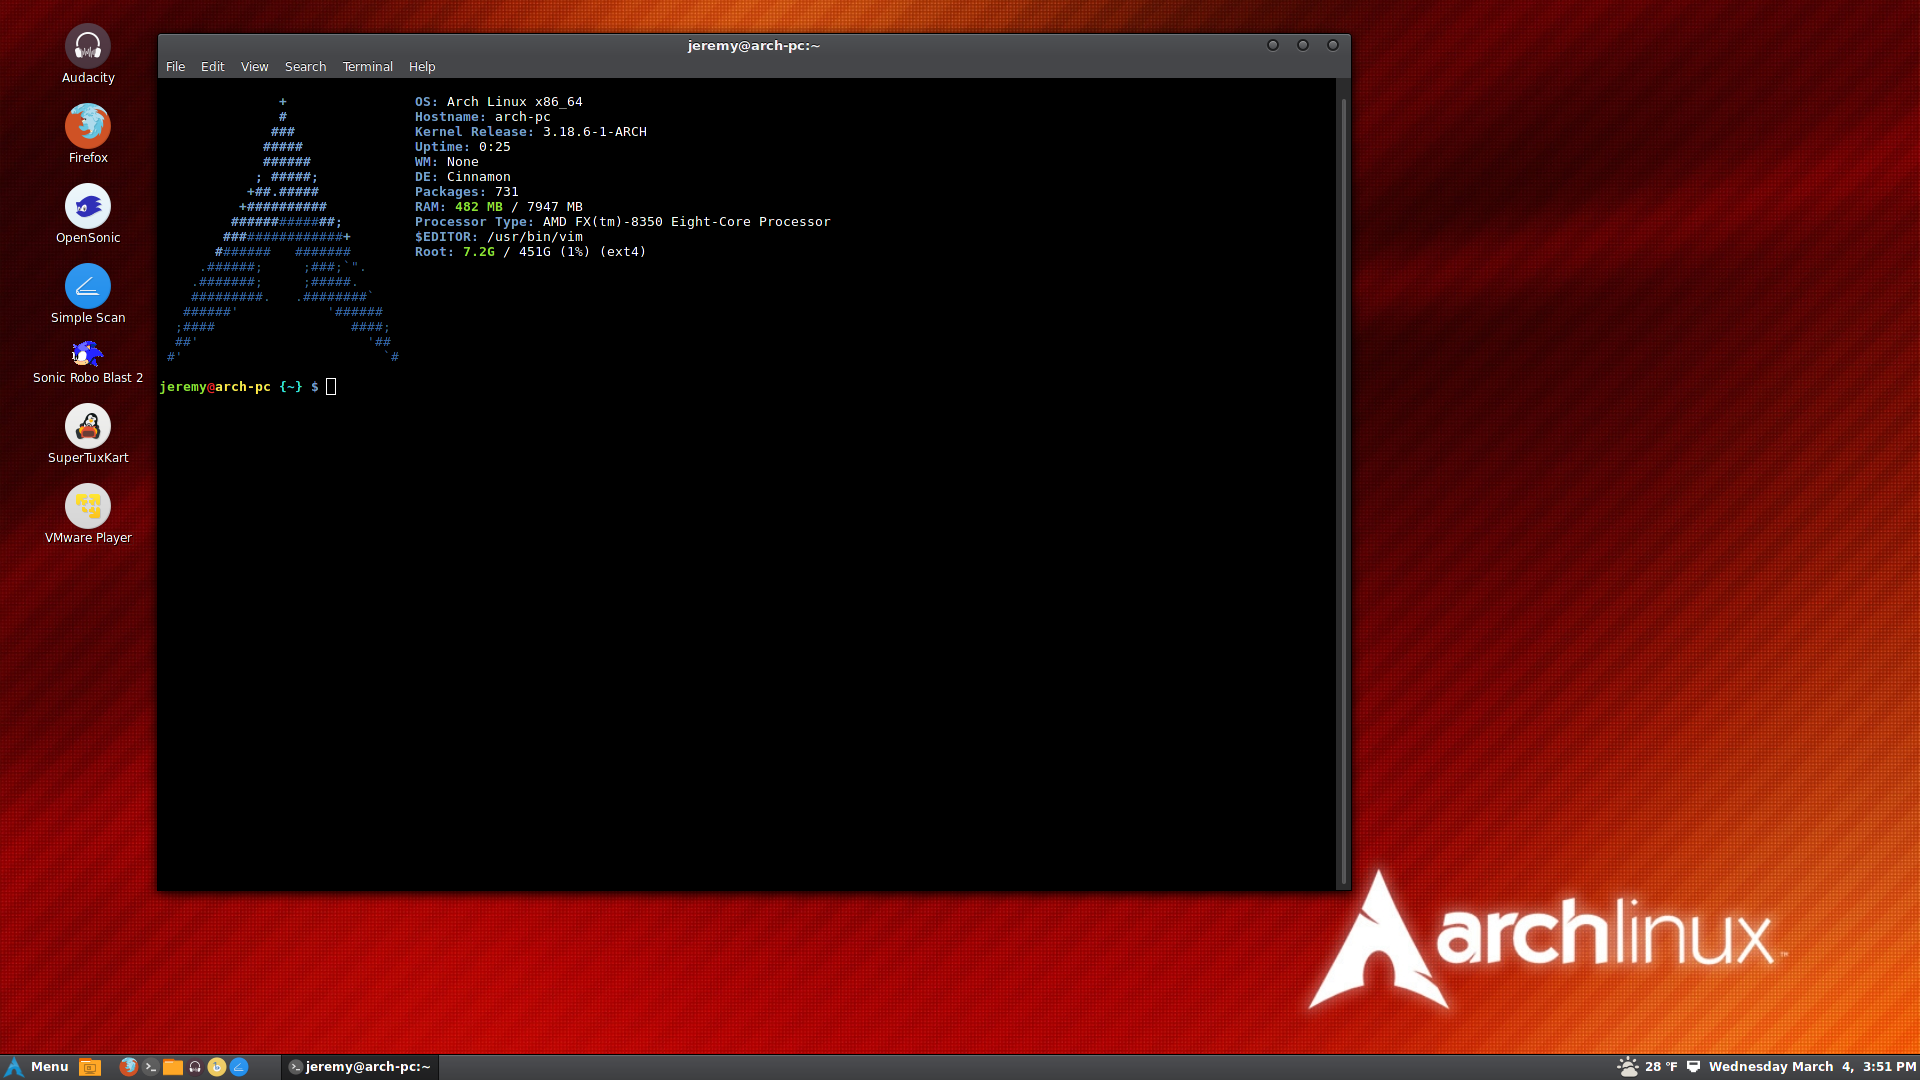Click the terminal title bar jeremy@arch-pc:~
The image size is (1920, 1080).
click(753, 45)
